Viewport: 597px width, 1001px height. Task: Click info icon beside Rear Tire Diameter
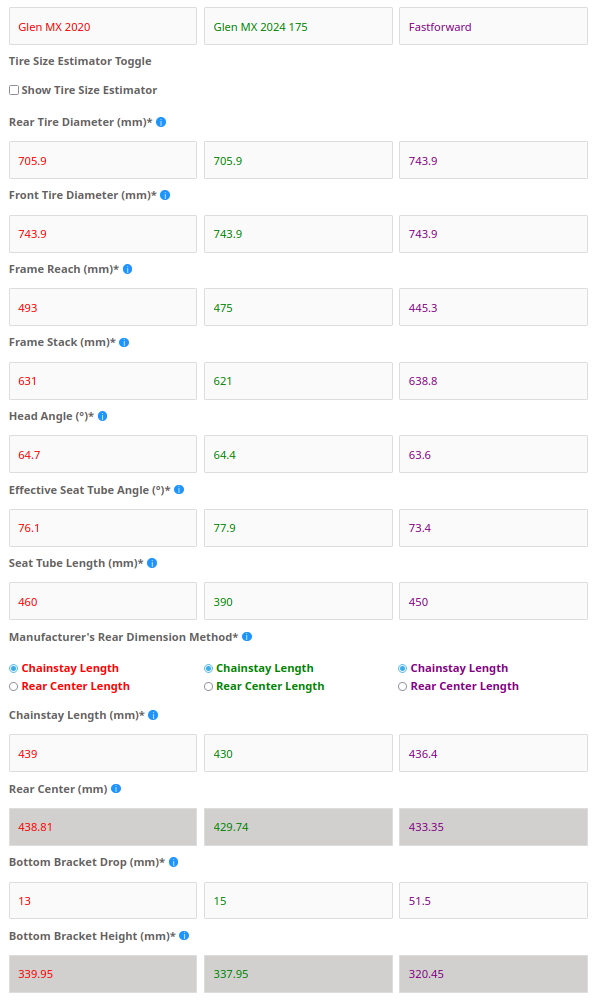pos(161,122)
